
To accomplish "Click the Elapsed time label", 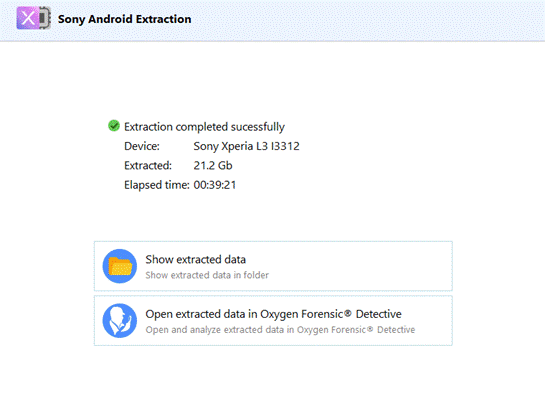I will pyautogui.click(x=157, y=185).
